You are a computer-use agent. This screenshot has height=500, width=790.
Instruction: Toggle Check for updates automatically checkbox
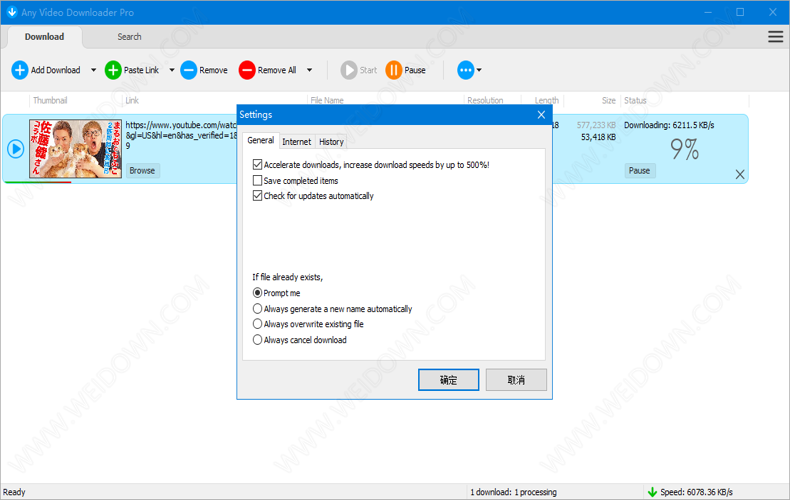[x=257, y=196]
